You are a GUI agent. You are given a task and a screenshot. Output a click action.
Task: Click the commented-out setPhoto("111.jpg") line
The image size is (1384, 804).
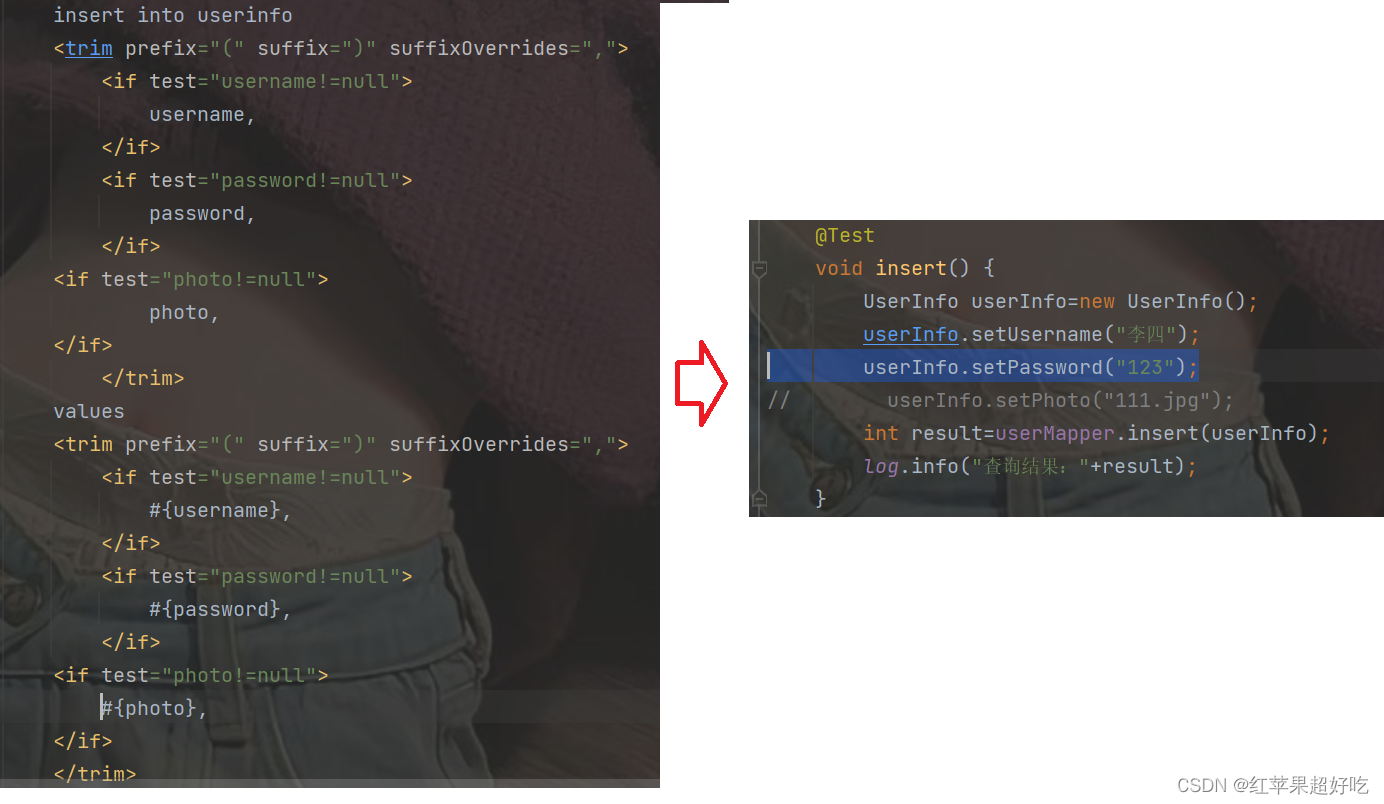[1061, 400]
